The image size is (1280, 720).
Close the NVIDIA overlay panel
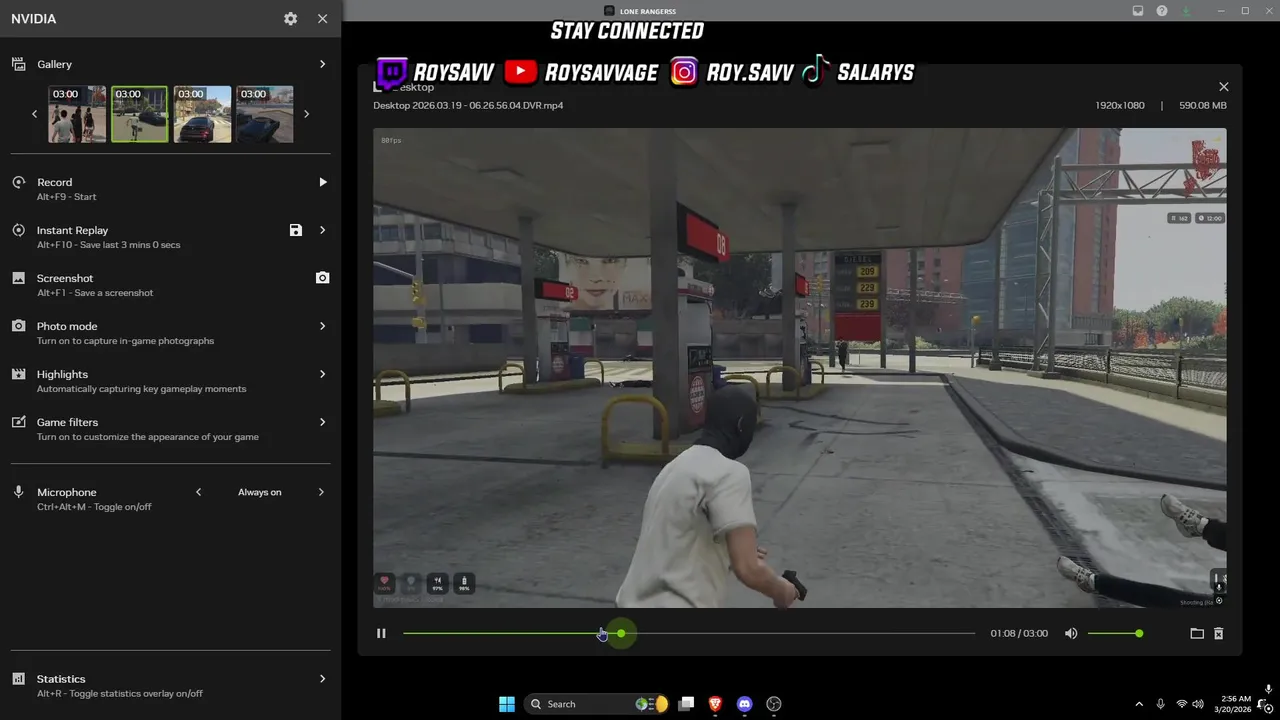(322, 19)
